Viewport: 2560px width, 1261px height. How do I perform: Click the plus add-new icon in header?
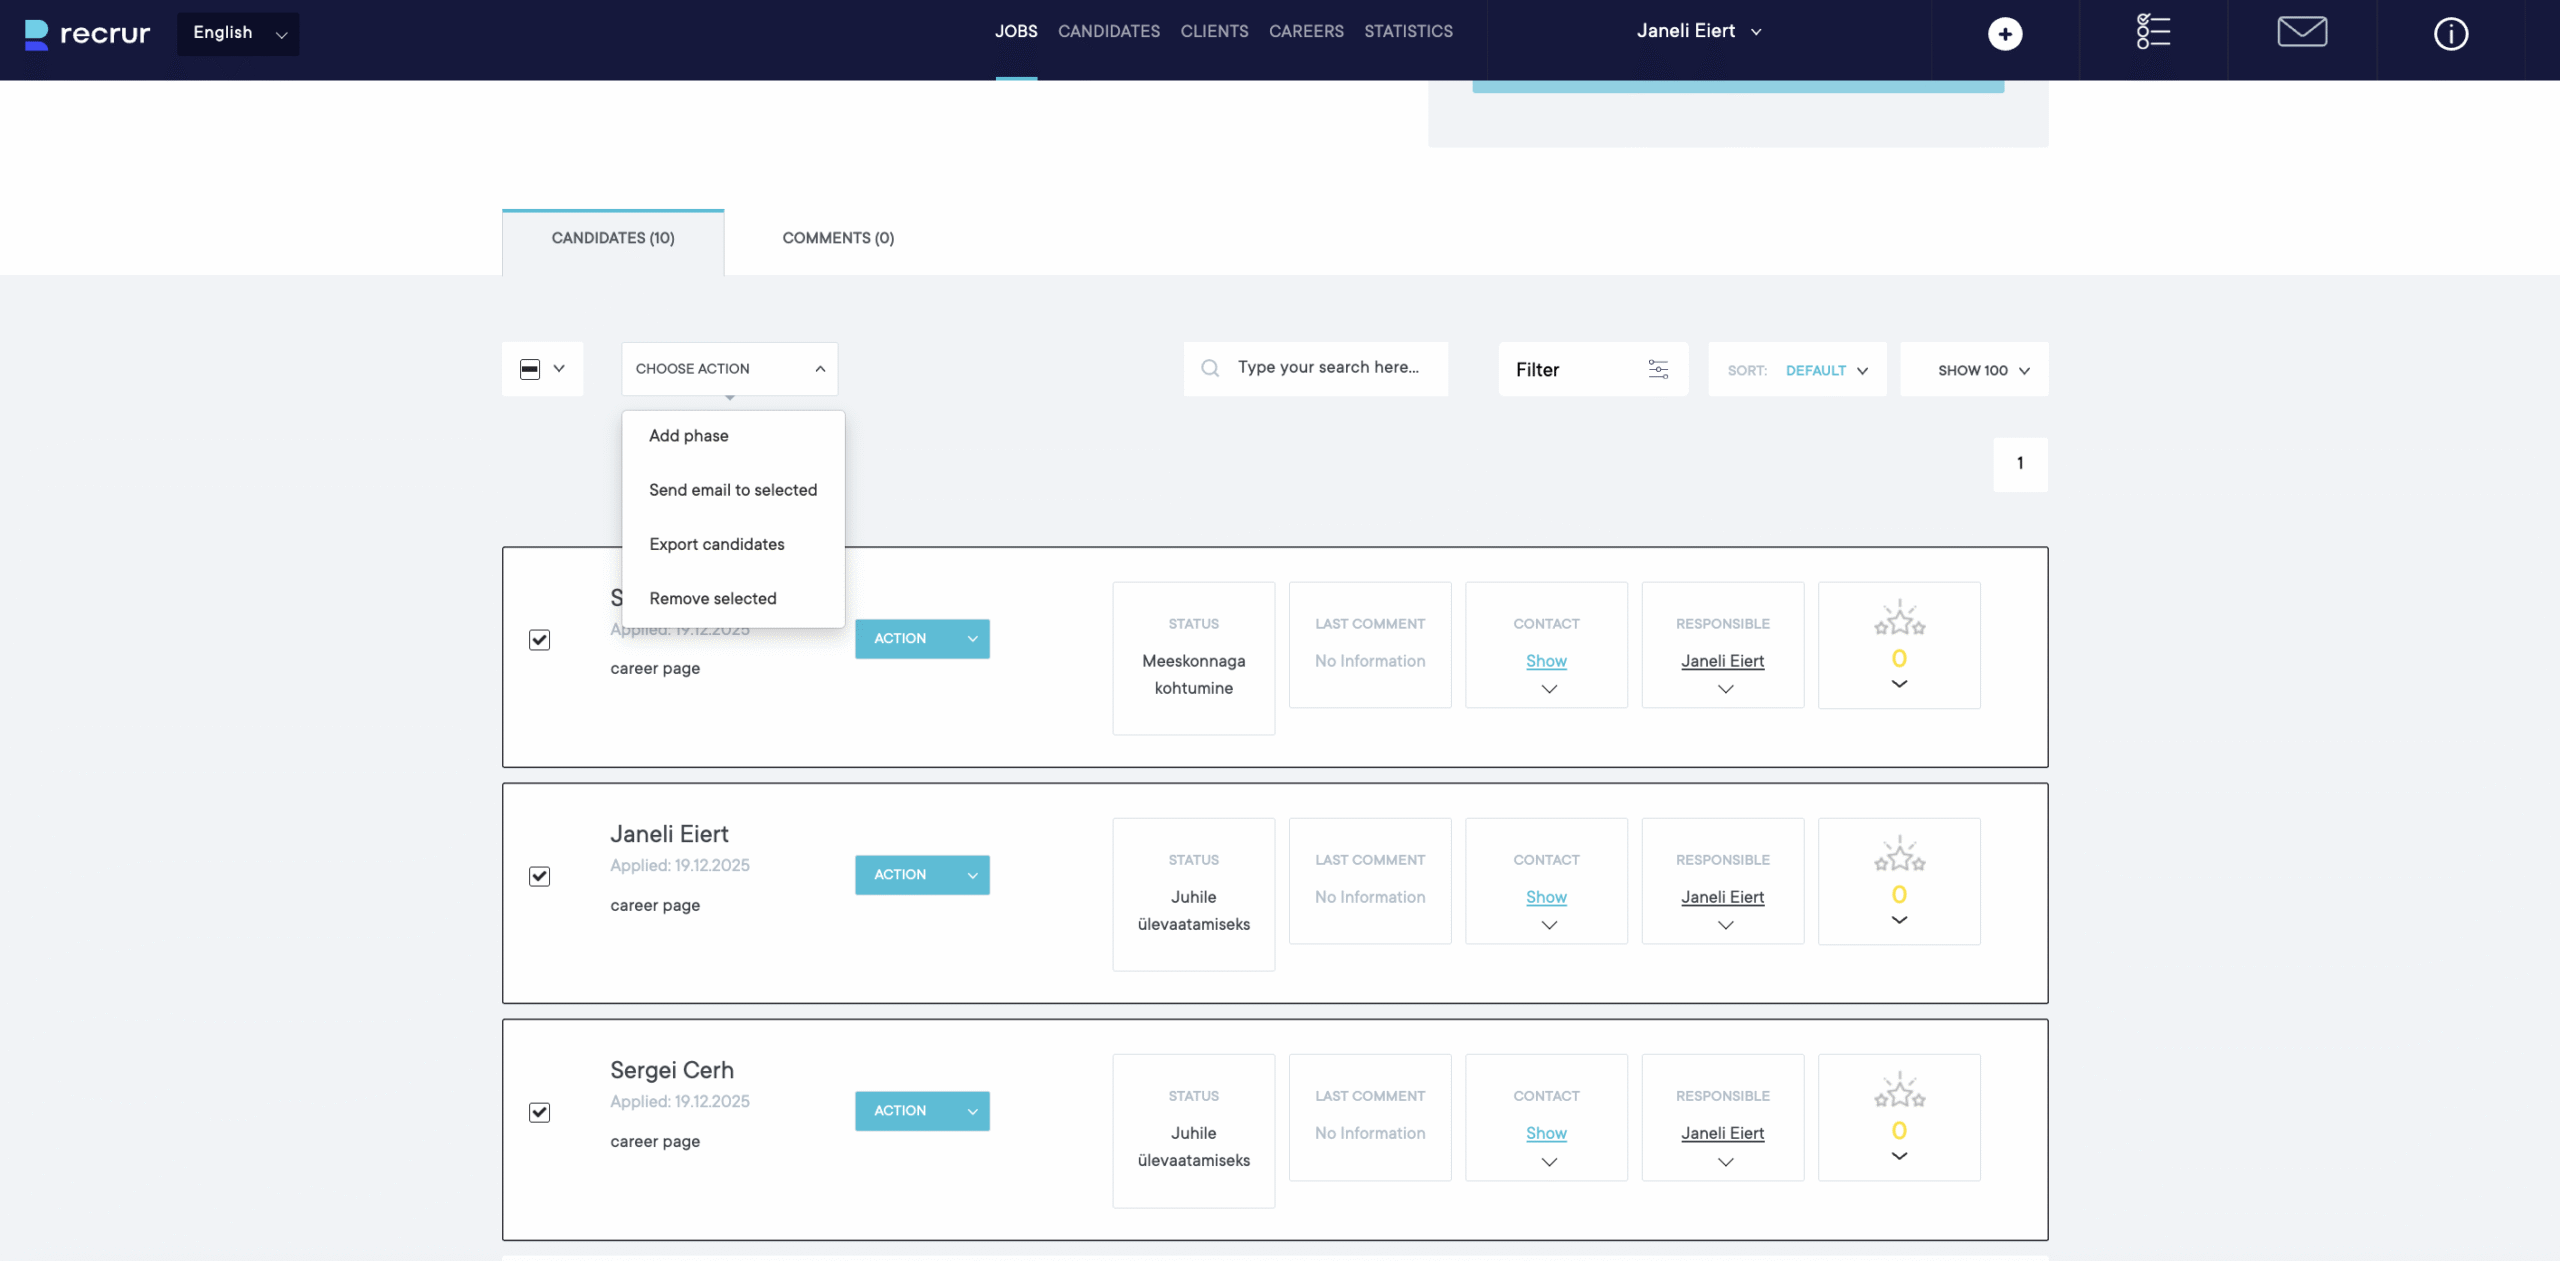2004,34
